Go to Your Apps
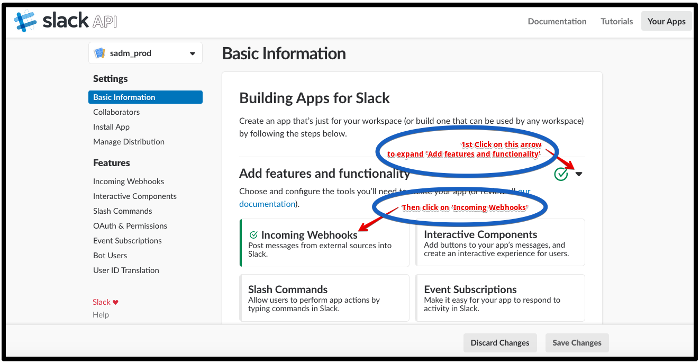Viewport: 700px width, 363px height. tap(666, 21)
